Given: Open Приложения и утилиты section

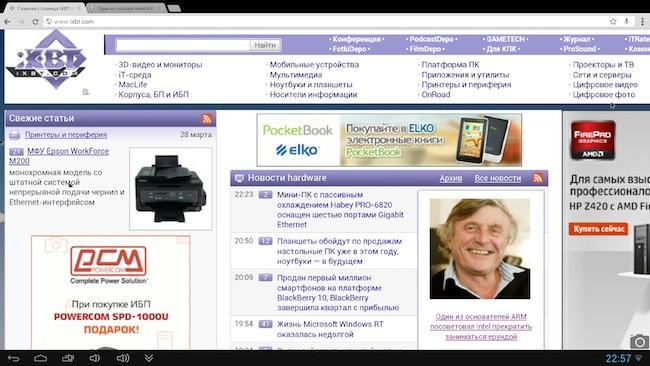Looking at the screenshot, I should (465, 75).
